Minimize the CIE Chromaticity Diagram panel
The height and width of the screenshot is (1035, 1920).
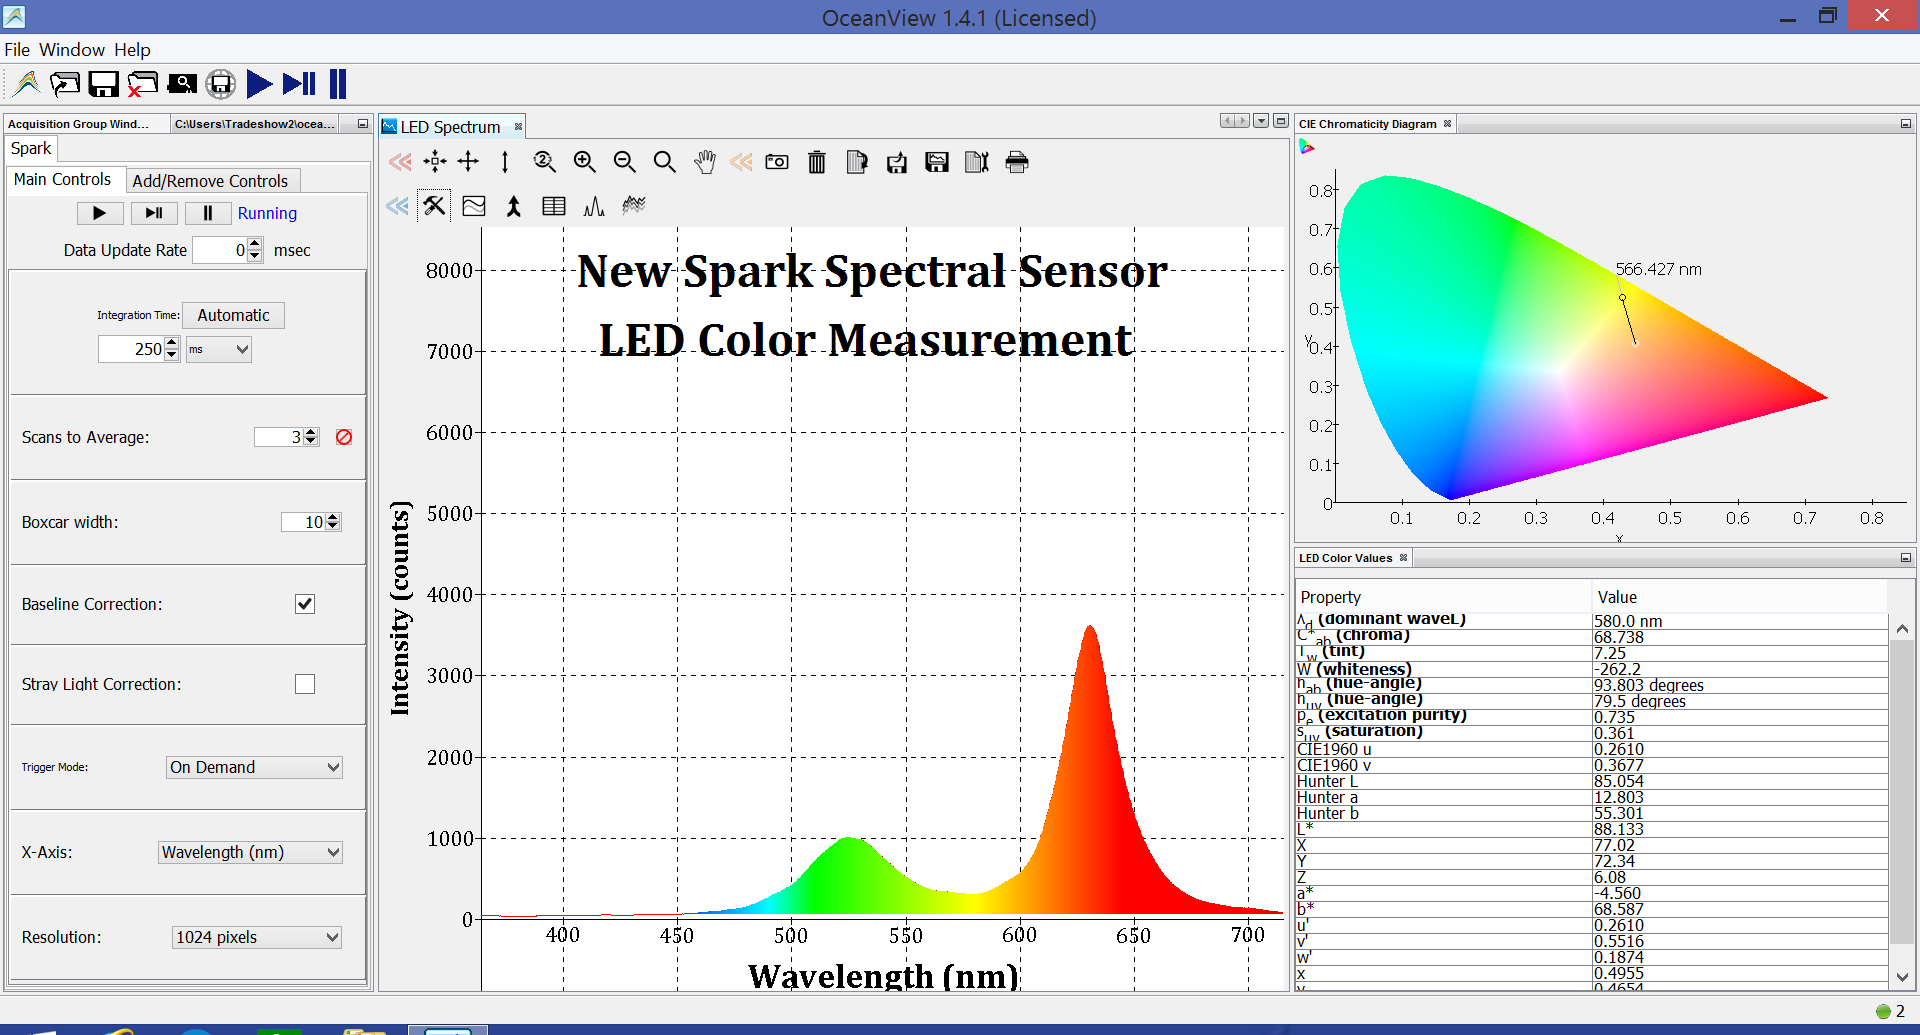click(x=1905, y=124)
